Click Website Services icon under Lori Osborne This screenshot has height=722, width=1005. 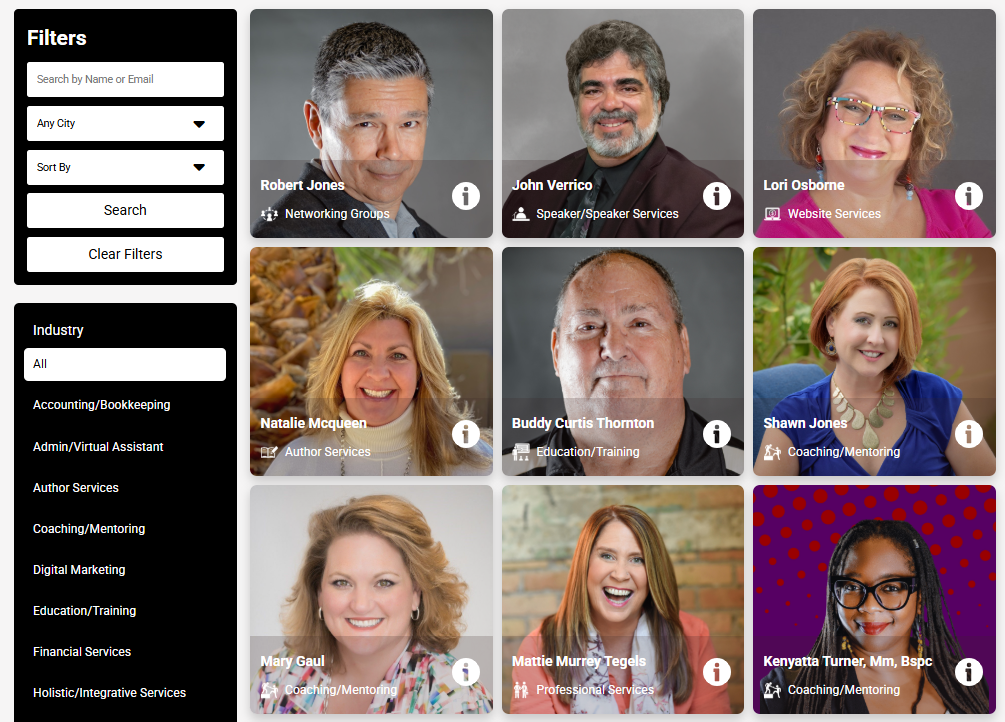tap(772, 214)
